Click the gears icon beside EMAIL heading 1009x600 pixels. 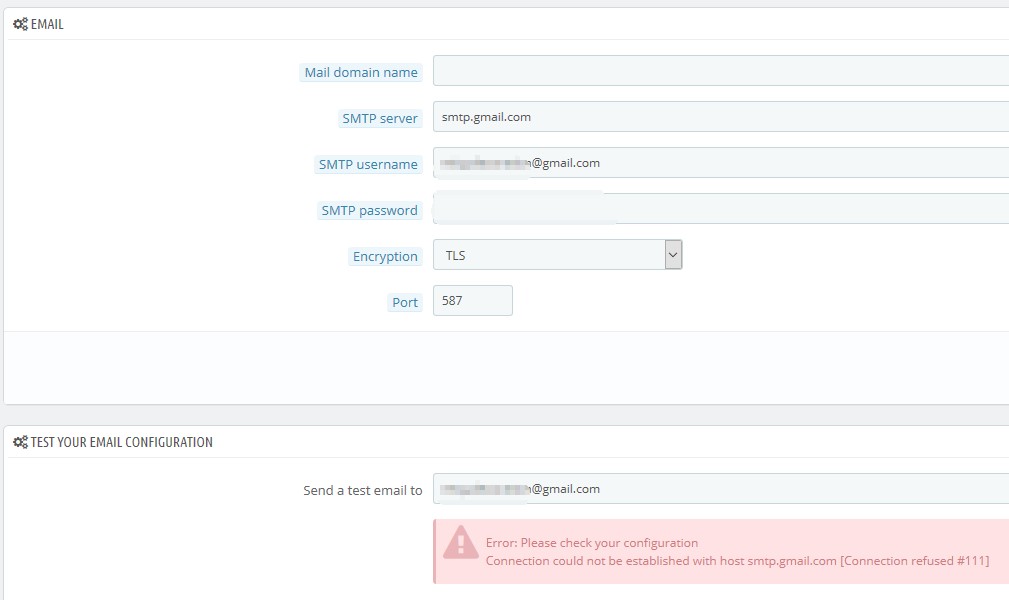point(21,24)
